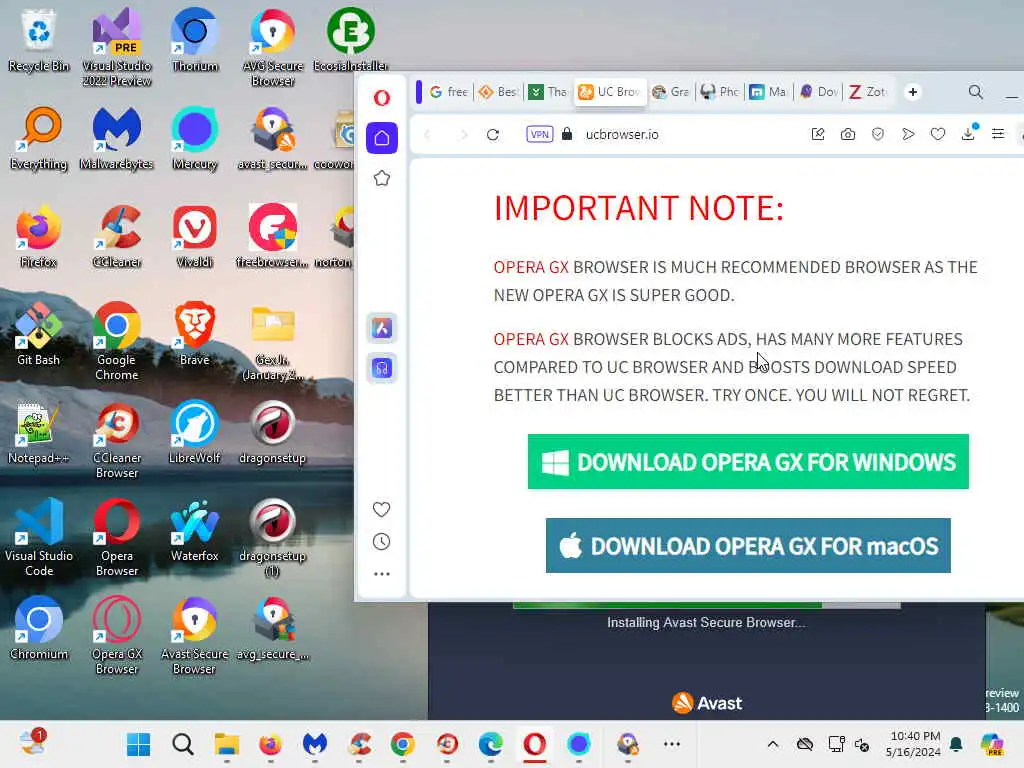Click first red OPERA GX link
Image resolution: width=1024 pixels, height=768 pixels.
[531, 267]
